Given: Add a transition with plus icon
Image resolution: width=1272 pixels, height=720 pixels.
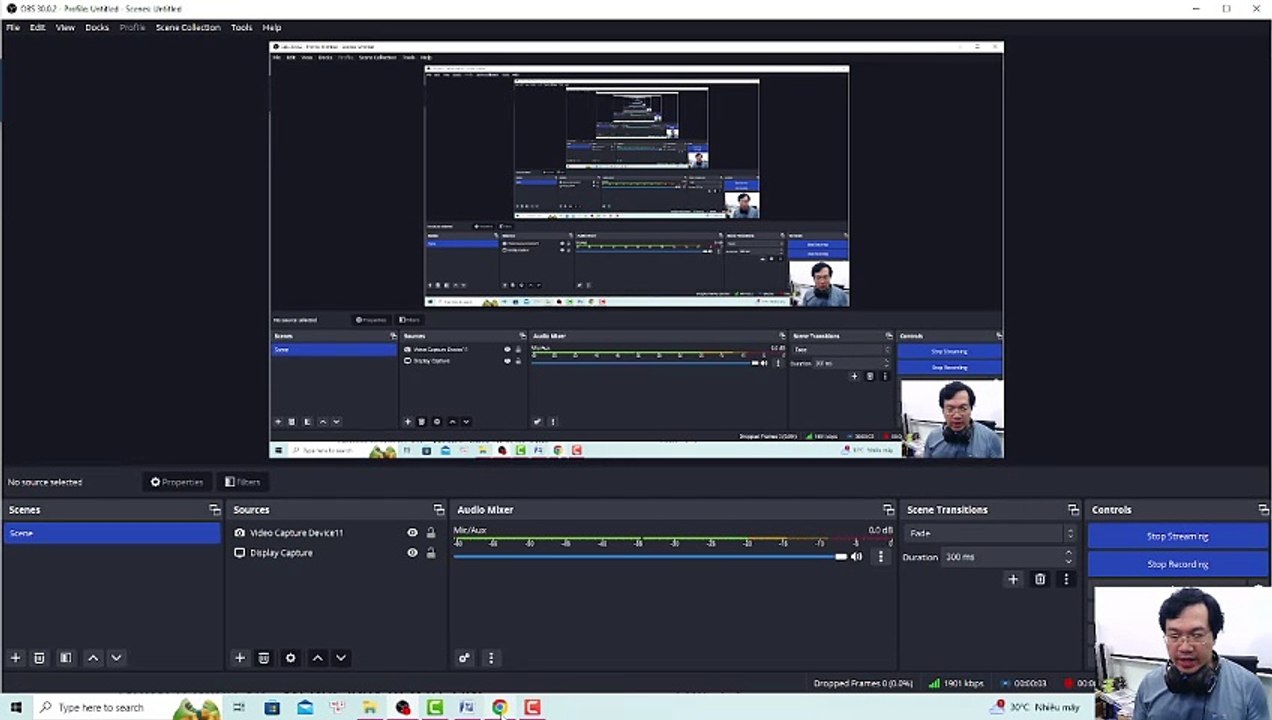Looking at the screenshot, I should 1013,579.
